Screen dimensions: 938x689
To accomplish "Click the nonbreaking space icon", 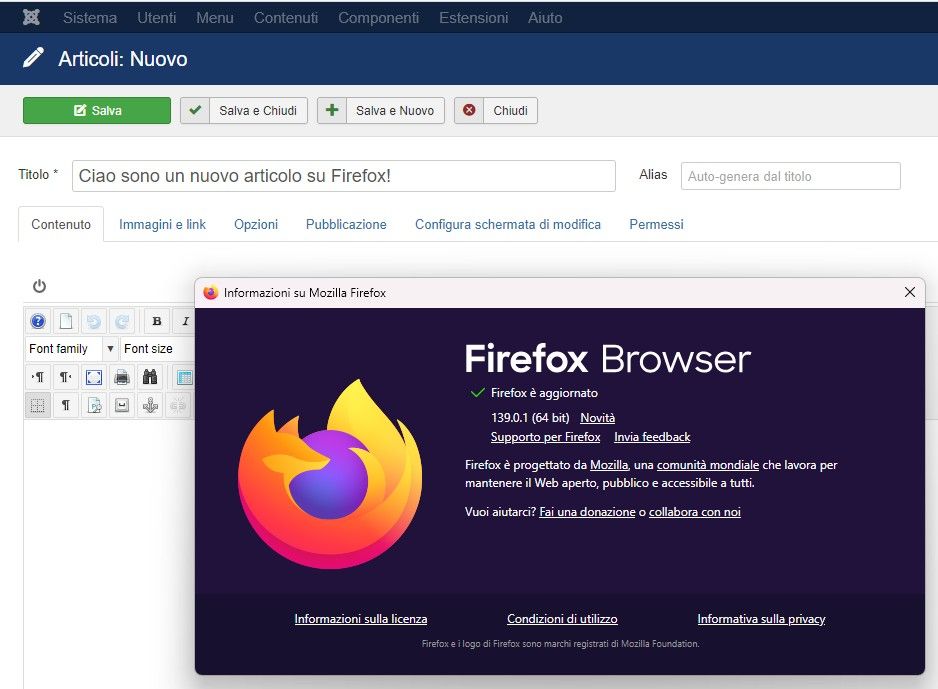I will pos(122,406).
